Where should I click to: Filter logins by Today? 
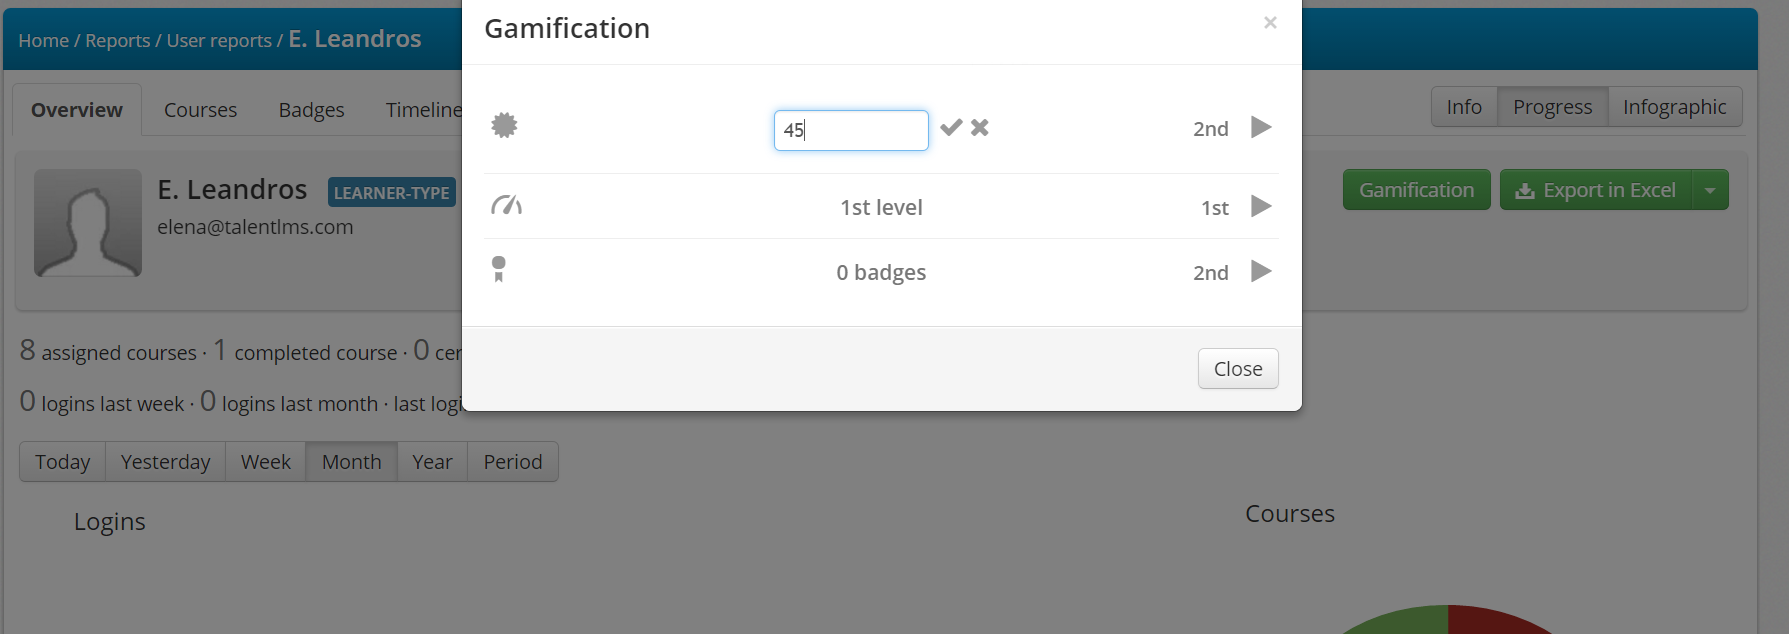pos(62,461)
